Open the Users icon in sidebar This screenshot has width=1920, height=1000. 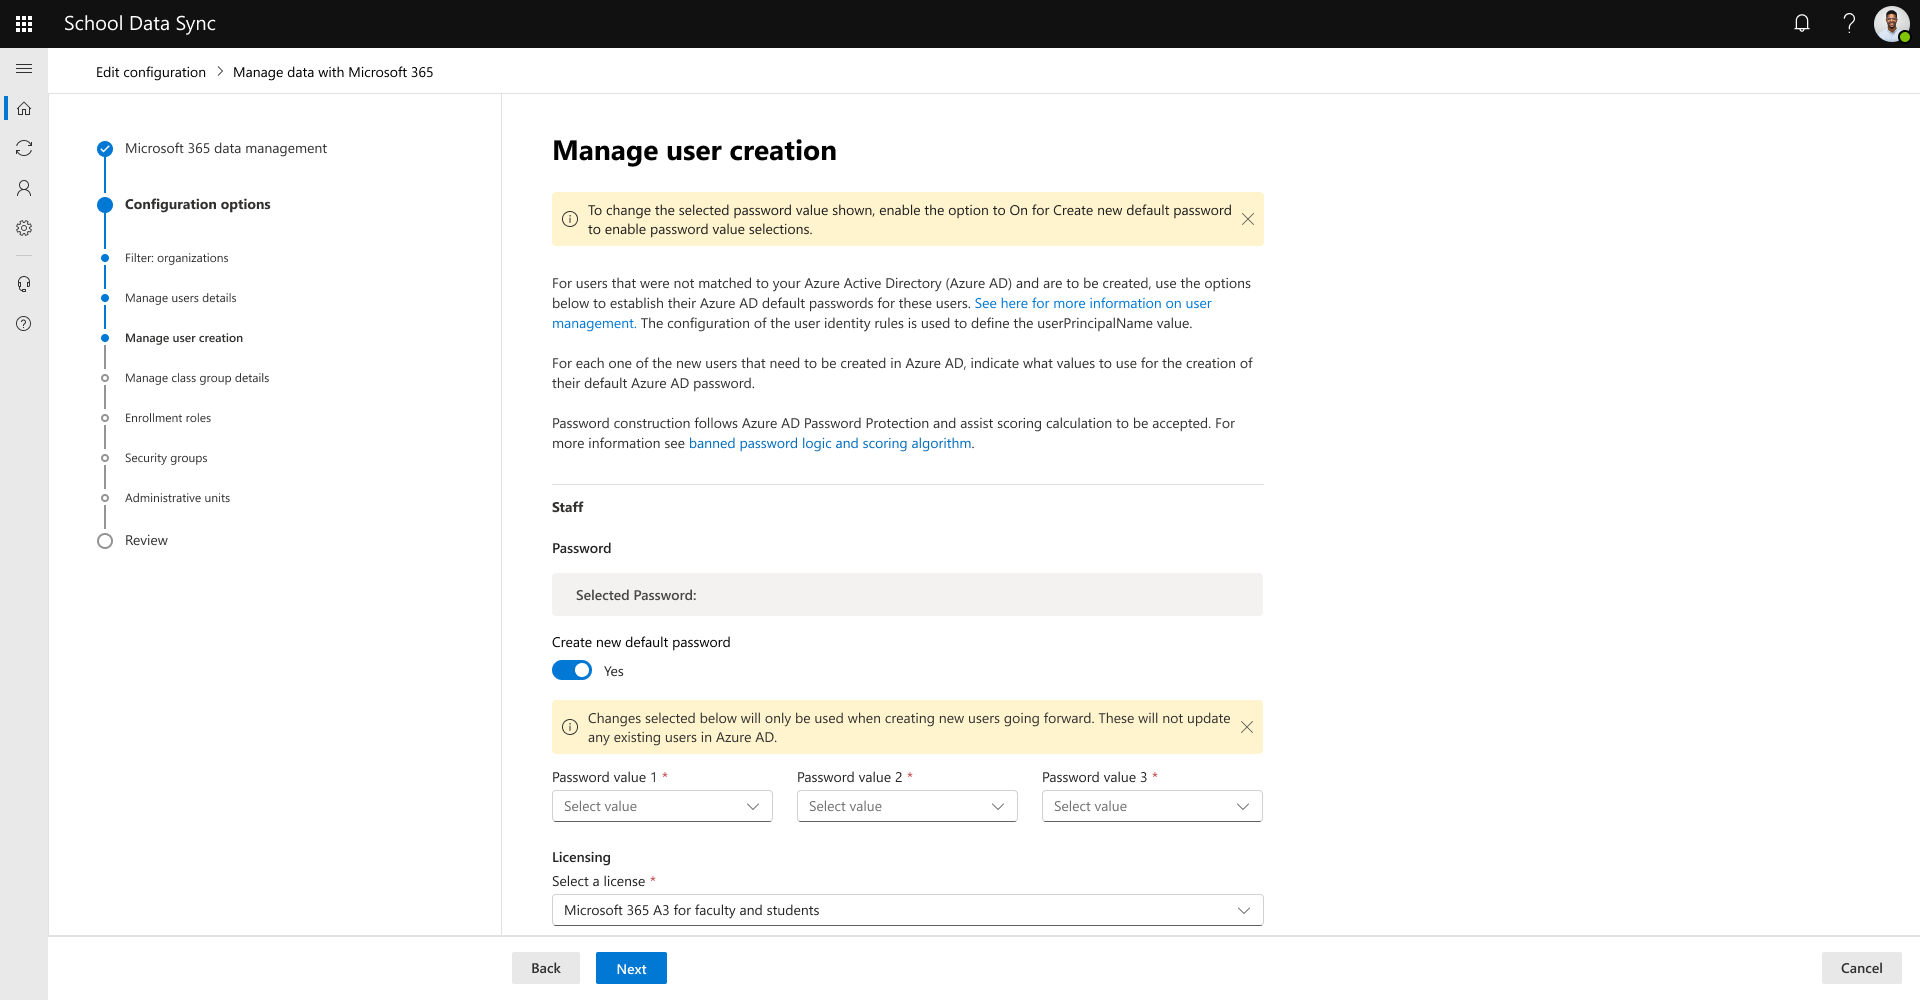coord(24,188)
